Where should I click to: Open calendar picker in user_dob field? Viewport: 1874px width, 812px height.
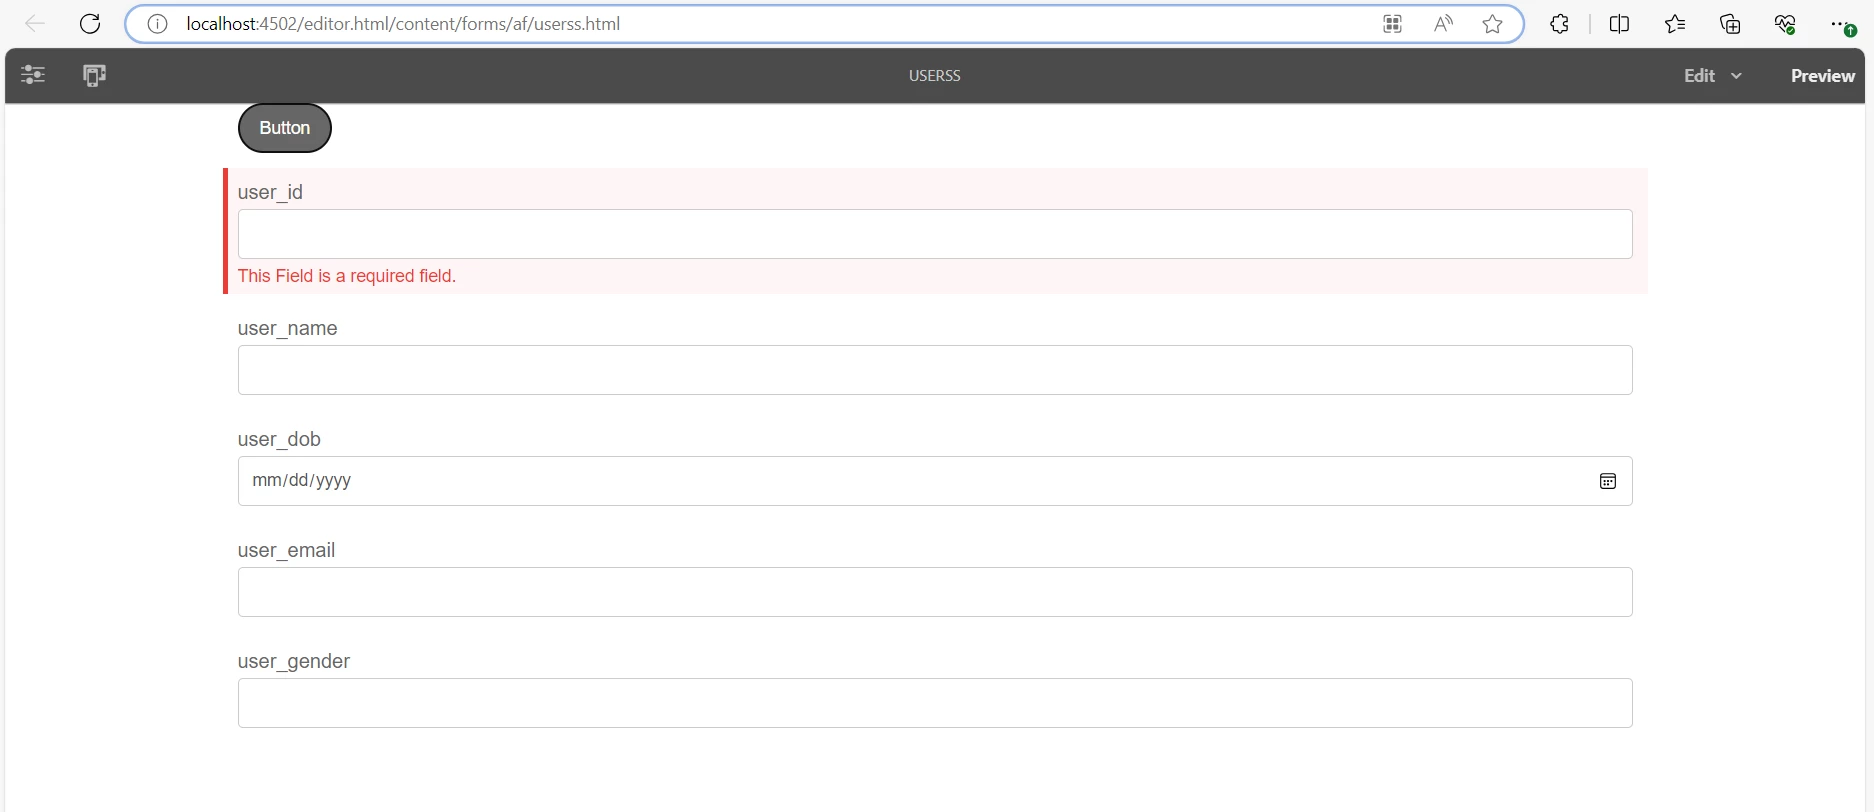coord(1608,481)
